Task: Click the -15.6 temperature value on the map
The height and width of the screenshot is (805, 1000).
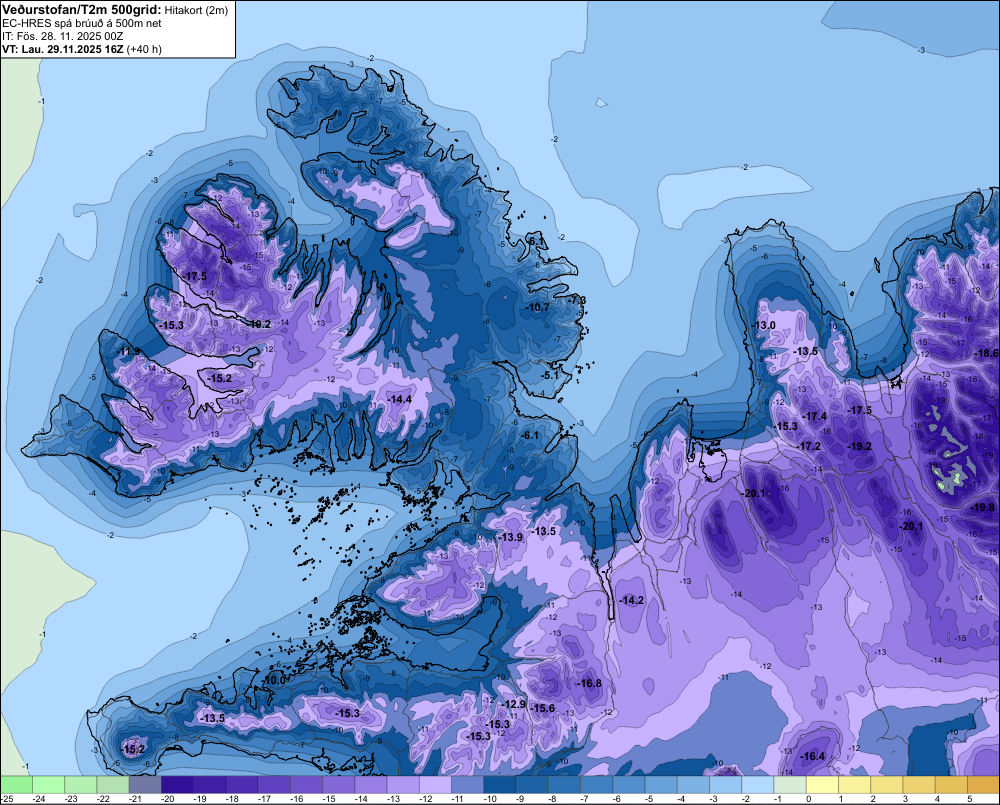Action: click(543, 708)
